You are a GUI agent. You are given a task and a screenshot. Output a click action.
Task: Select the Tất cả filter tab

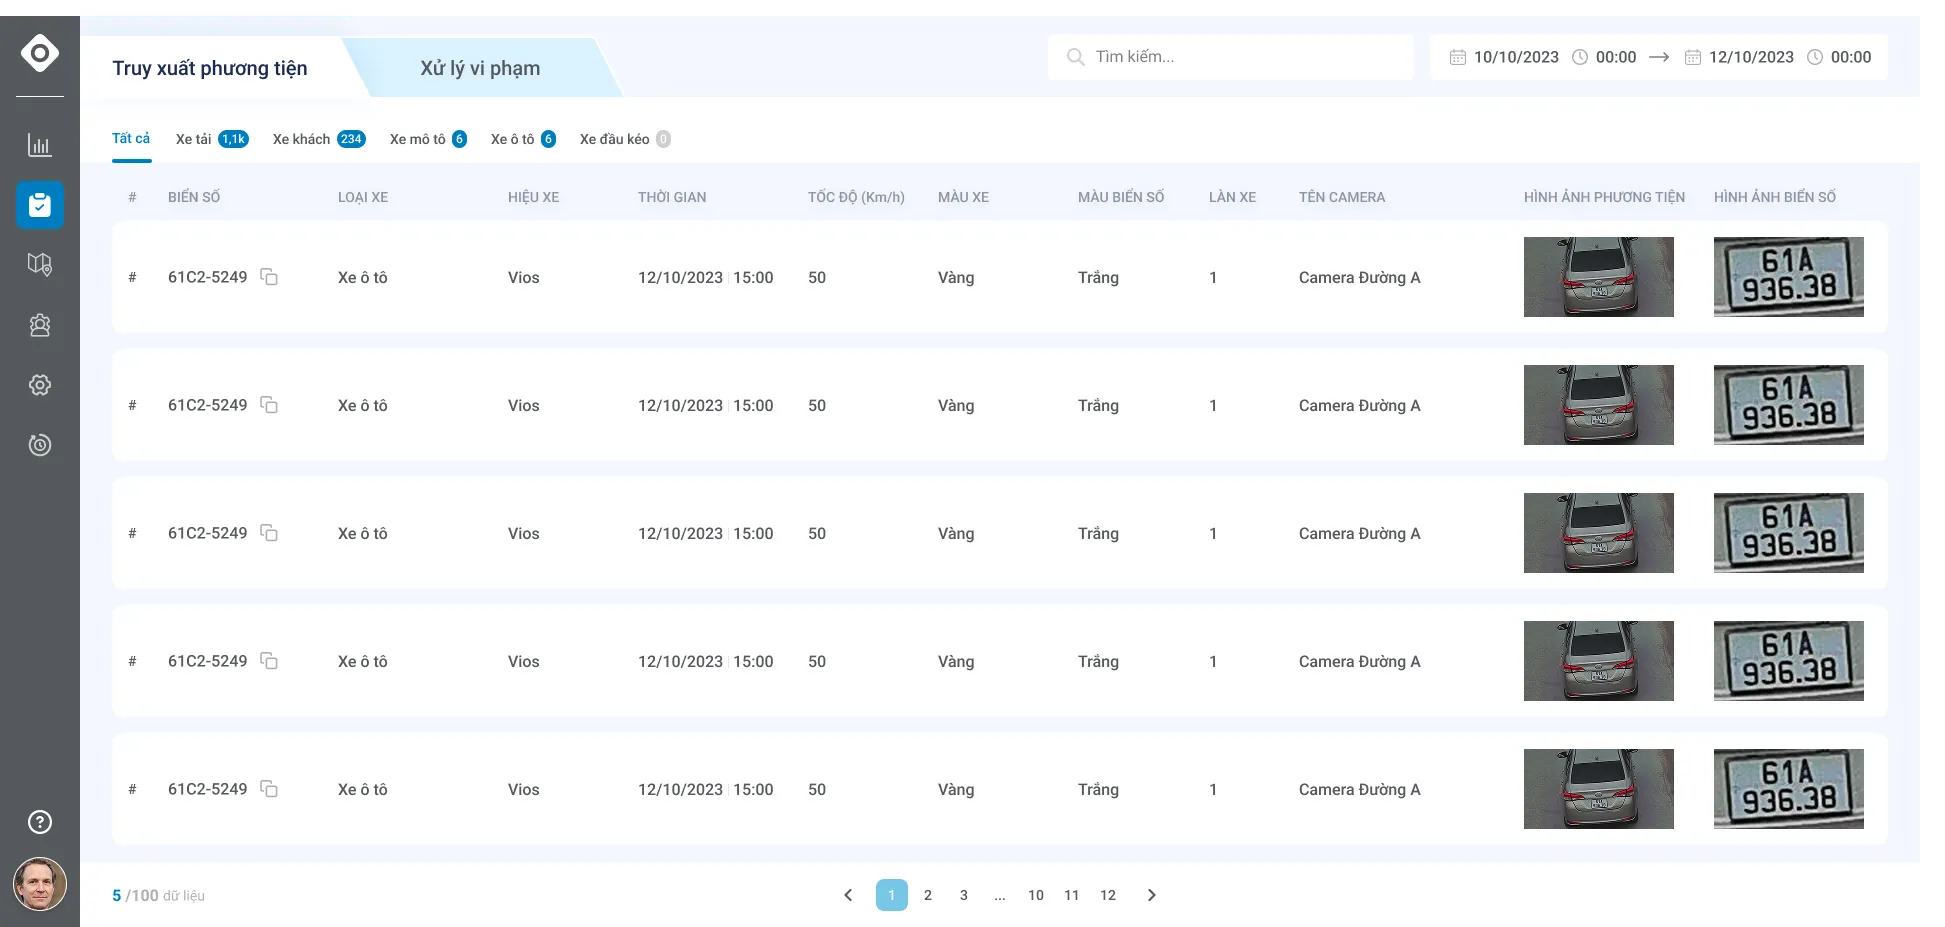pyautogui.click(x=131, y=139)
